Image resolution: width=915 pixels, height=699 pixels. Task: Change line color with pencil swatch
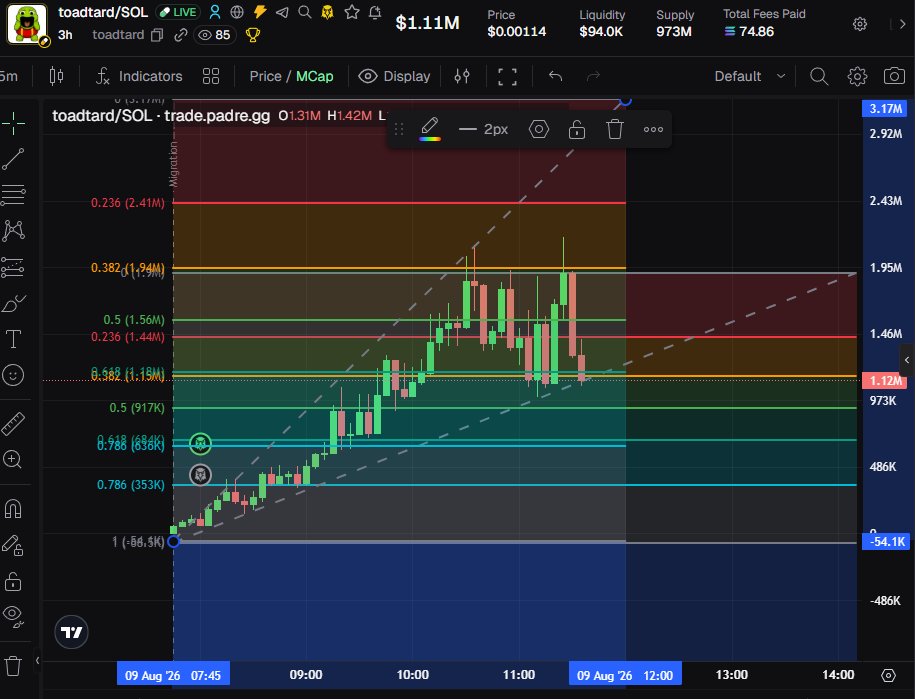(430, 129)
